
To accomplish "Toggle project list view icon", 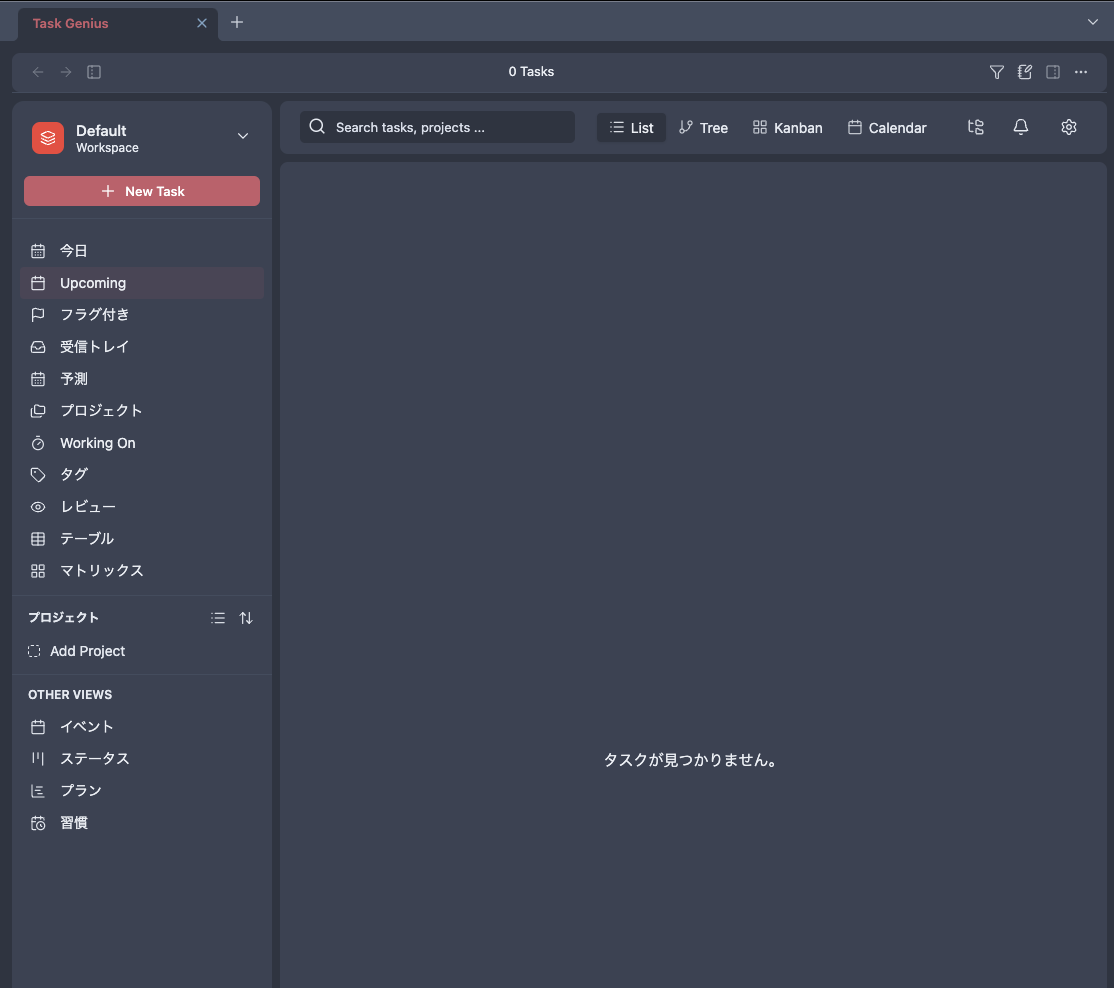I will point(218,618).
